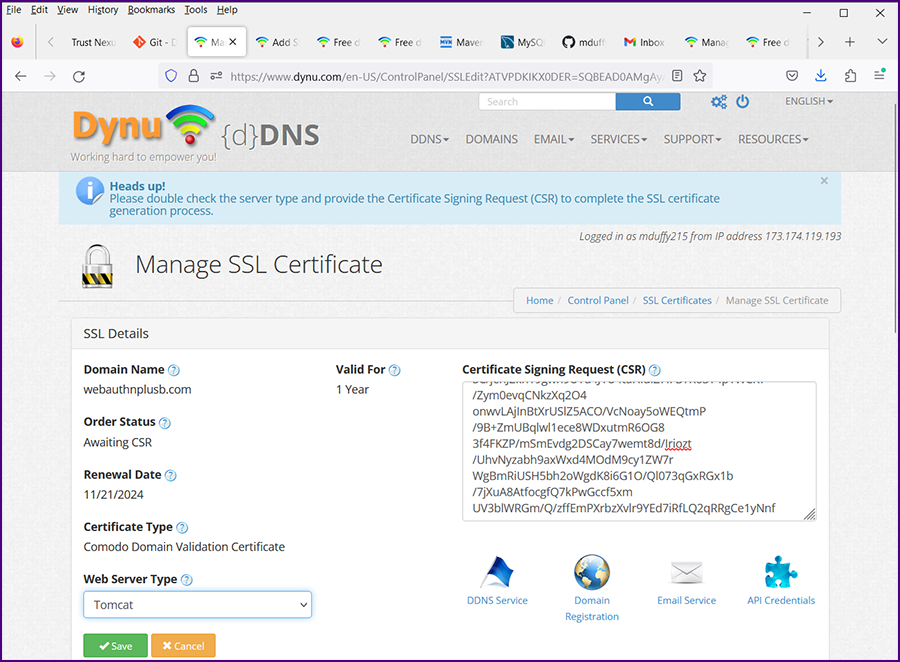This screenshot has width=900, height=662.
Task: Reload the current page
Action: click(79, 76)
